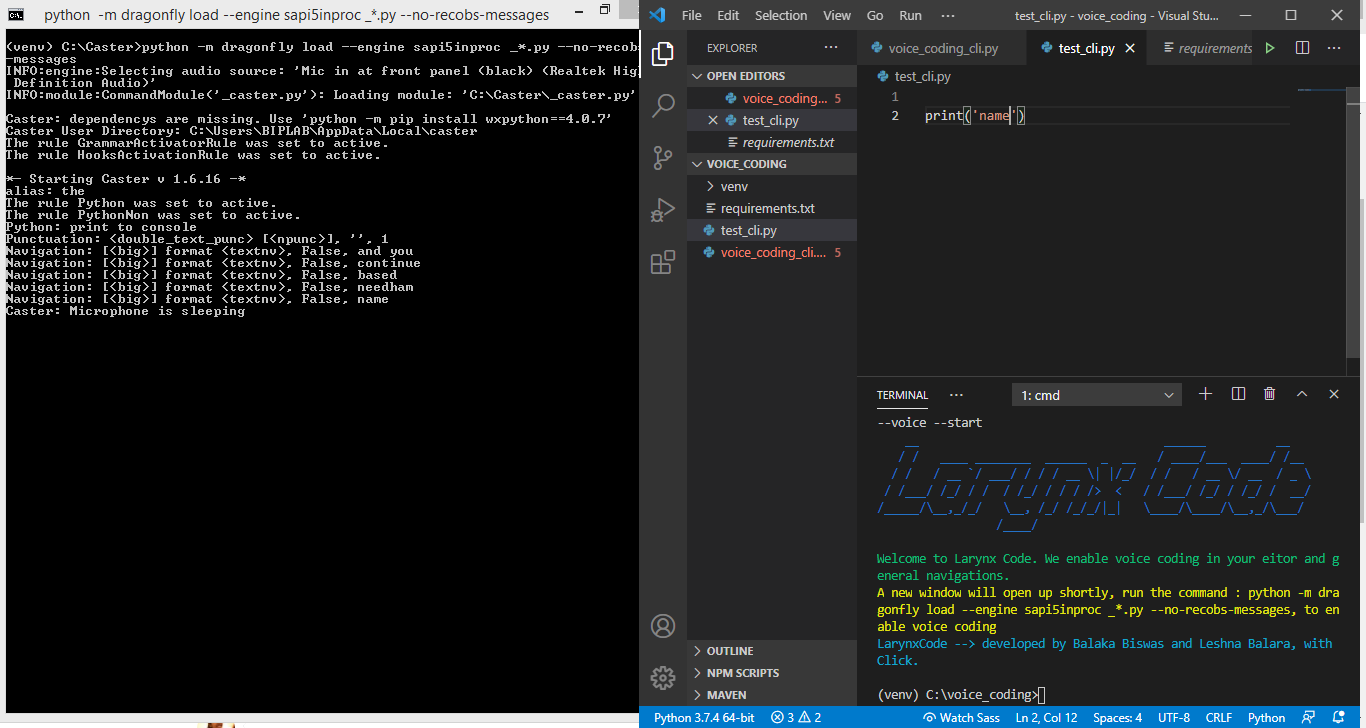Open the Extensions view
The image size is (1366, 728).
pyautogui.click(x=662, y=262)
